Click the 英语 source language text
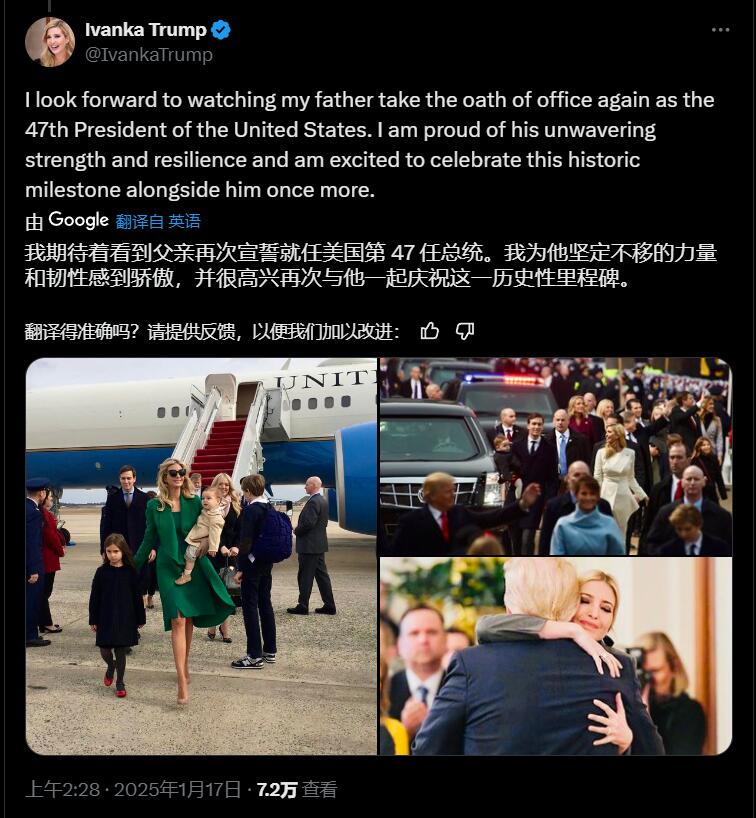Viewport: 756px width, 818px height. pos(185,221)
